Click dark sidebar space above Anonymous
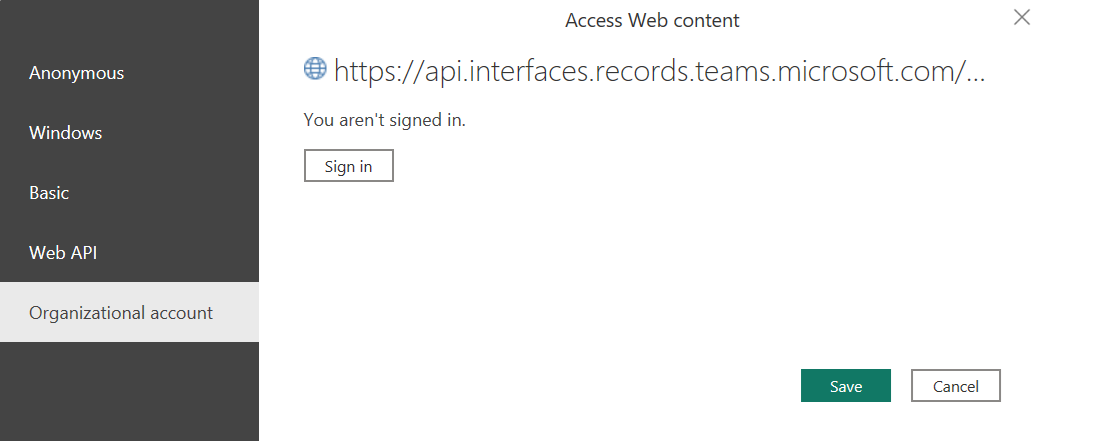 (x=129, y=25)
